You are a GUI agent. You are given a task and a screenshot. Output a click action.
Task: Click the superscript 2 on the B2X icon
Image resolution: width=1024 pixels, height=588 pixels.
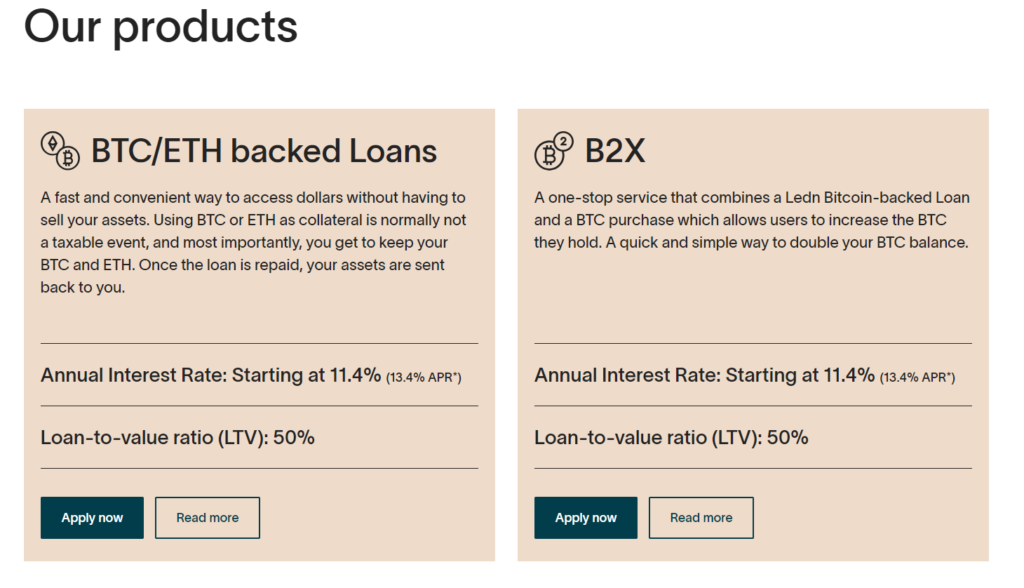click(x=564, y=142)
